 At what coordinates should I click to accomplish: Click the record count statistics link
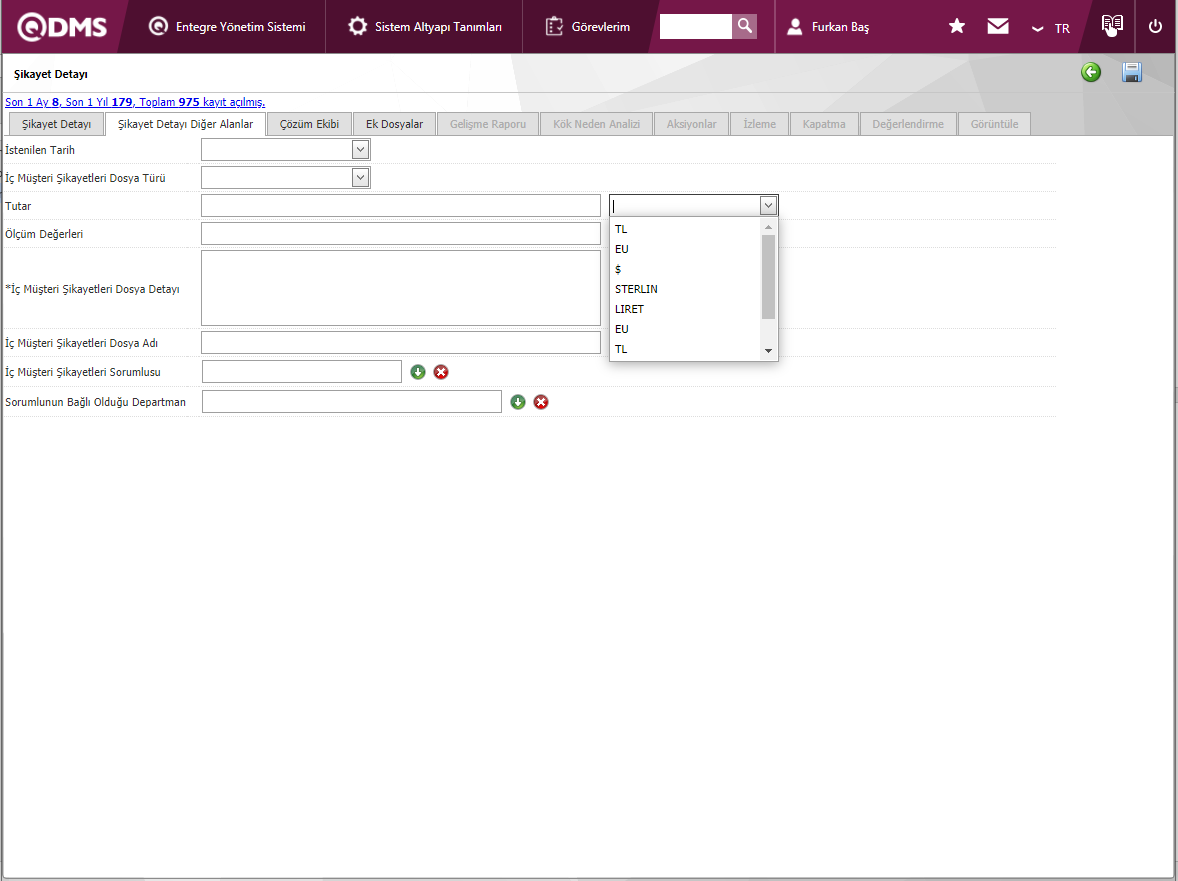click(x=135, y=102)
